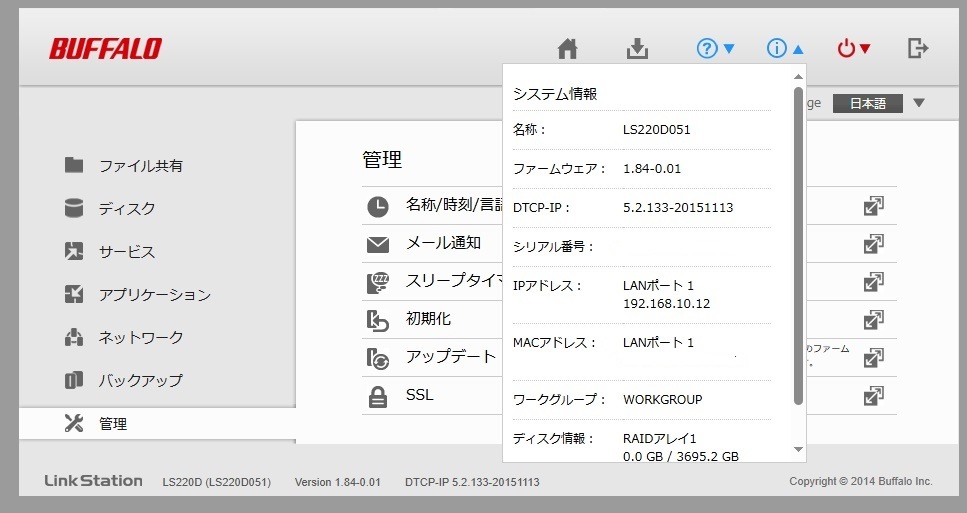Open SSL settings
This screenshot has width=967, height=513.
coord(419,395)
